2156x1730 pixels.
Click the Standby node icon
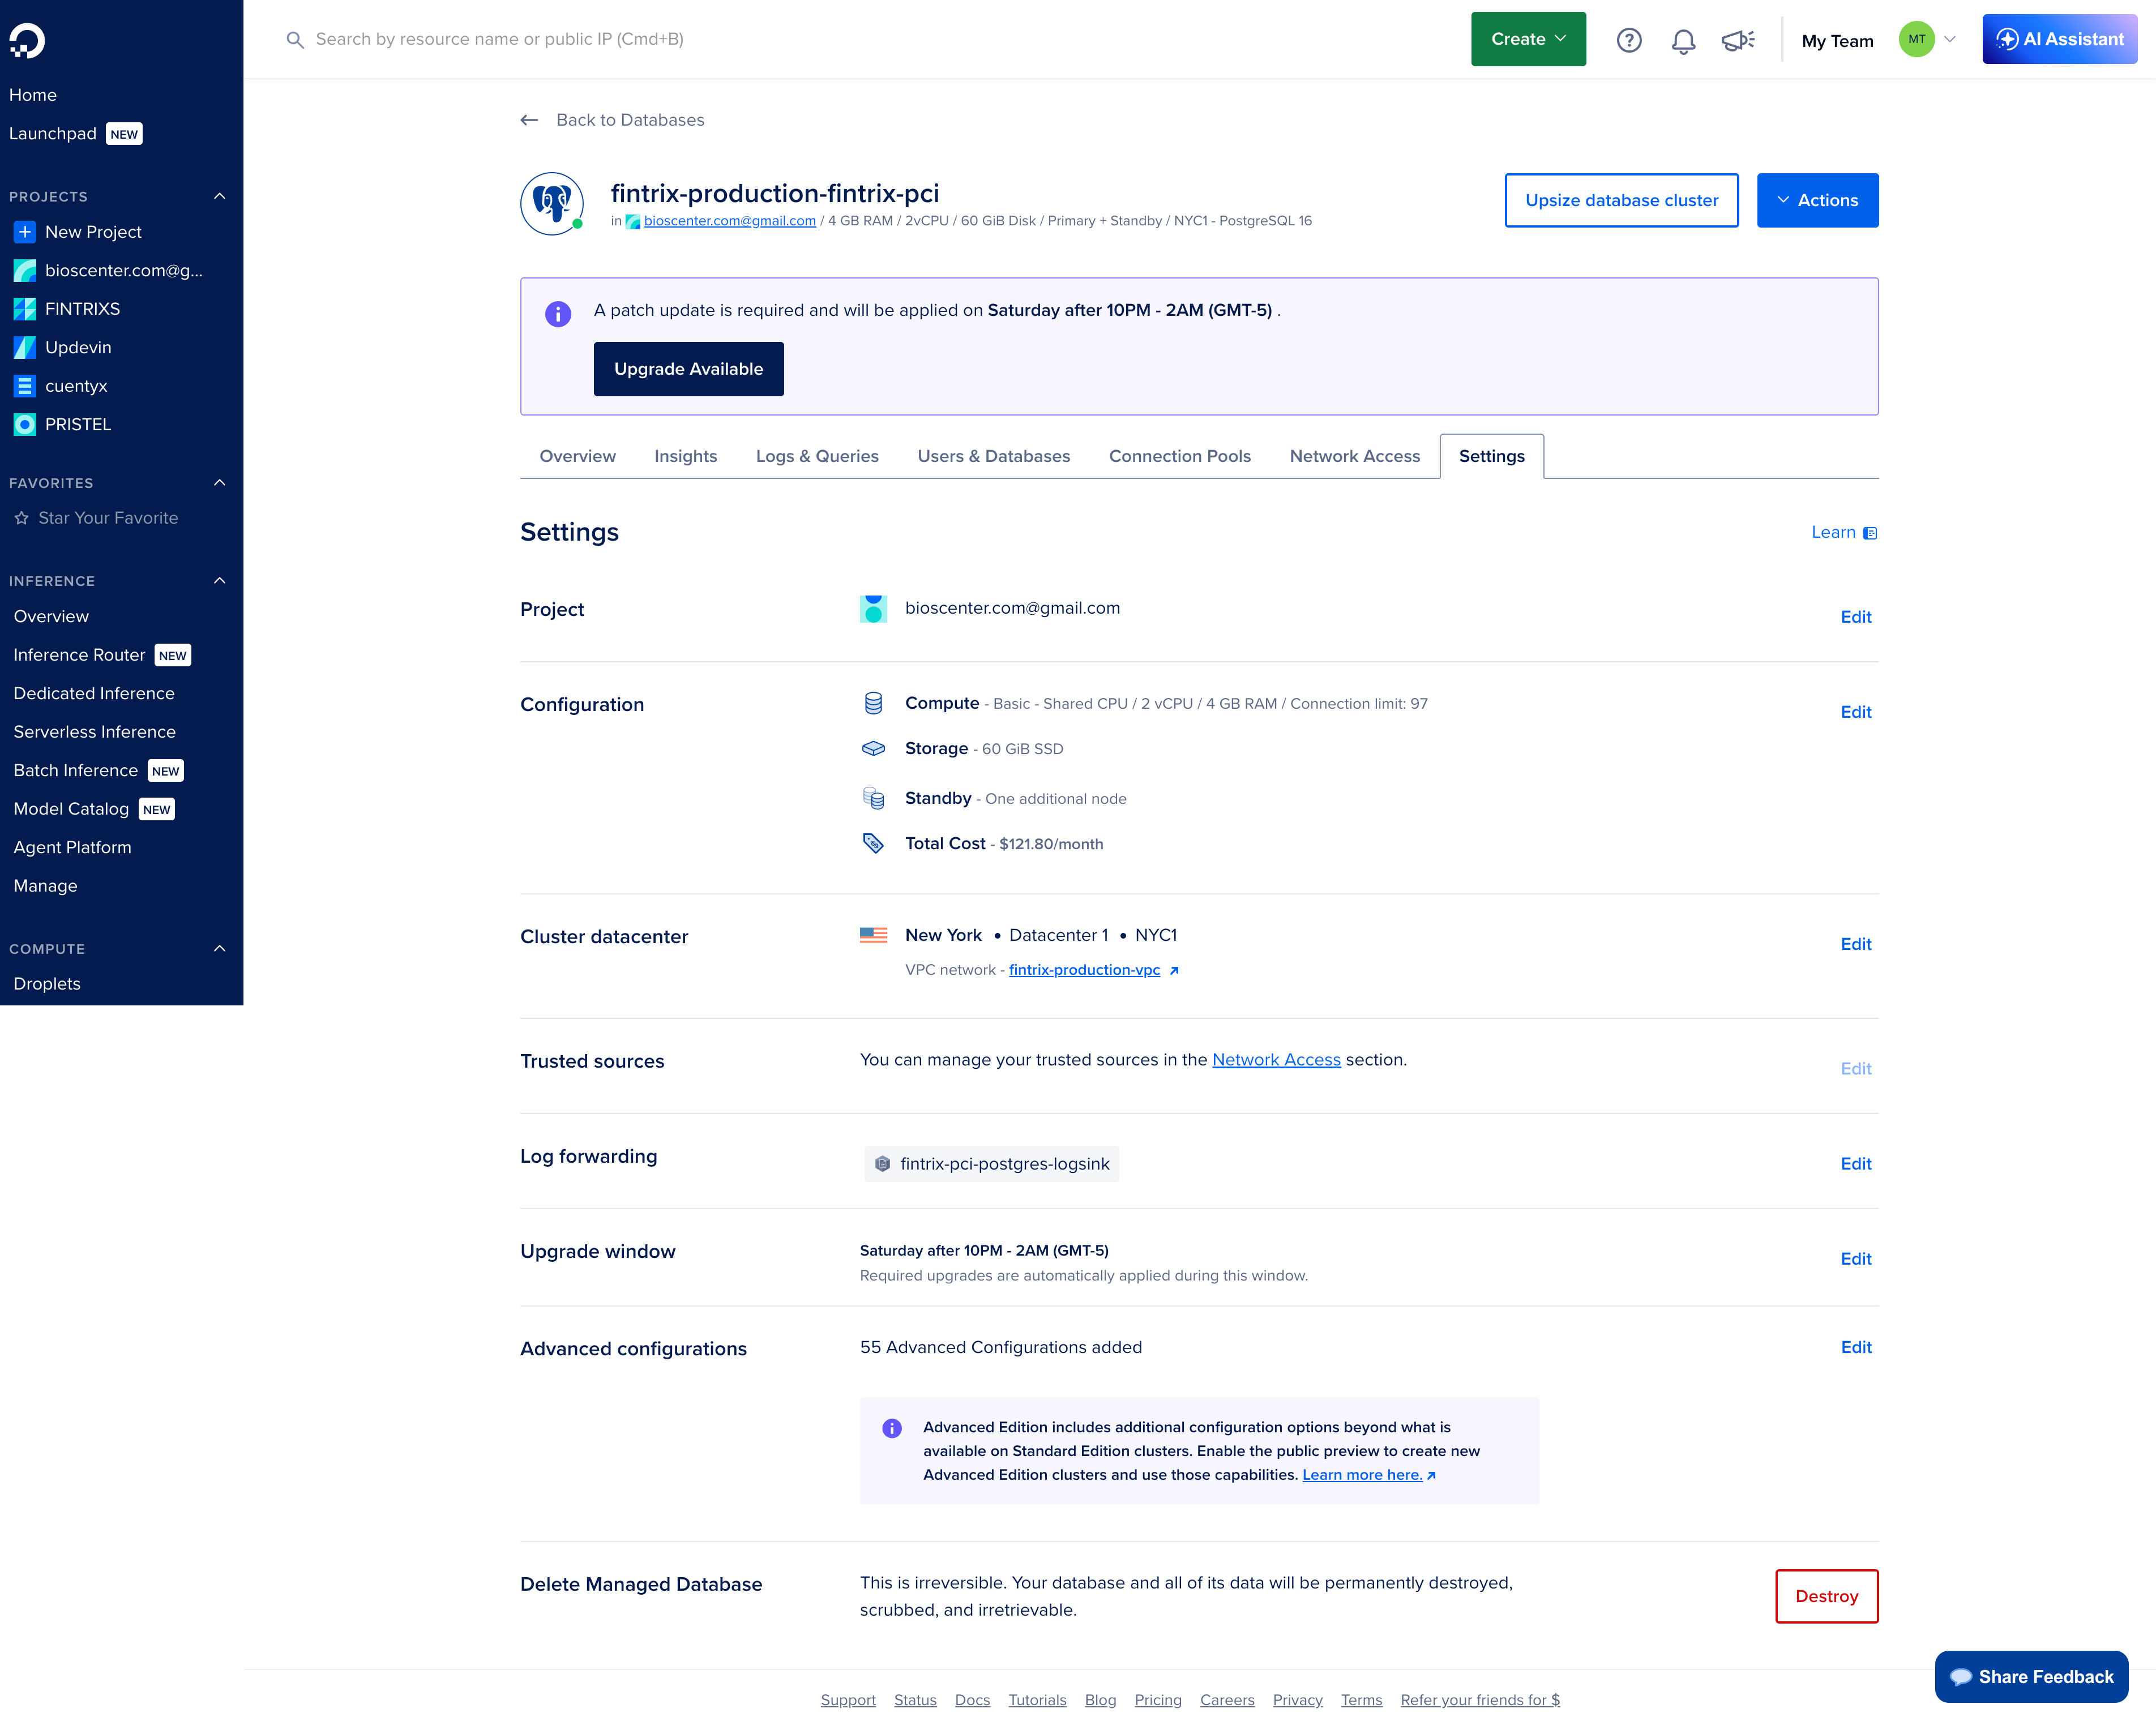[873, 797]
